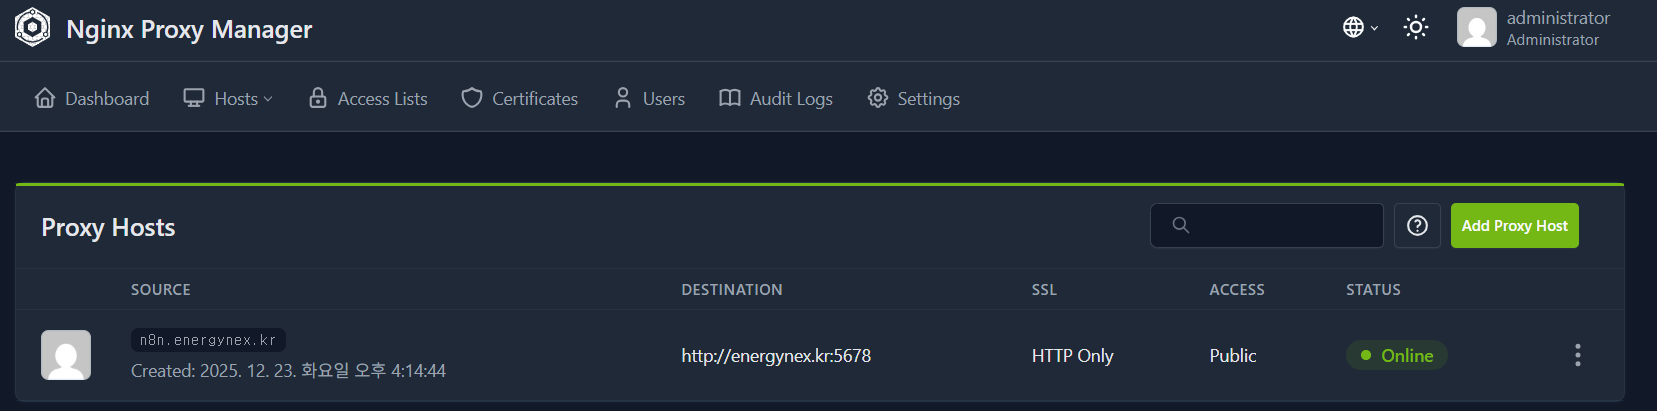Open three-dot actions menu for n8n.energynex.kr

pos(1577,355)
